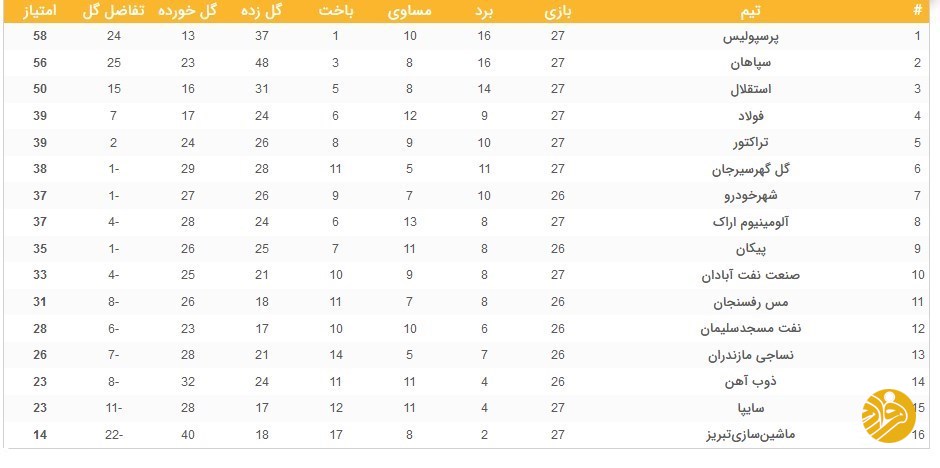The height and width of the screenshot is (468, 940).
Task: Click the تفاضل گل column header
Action: click(x=114, y=11)
